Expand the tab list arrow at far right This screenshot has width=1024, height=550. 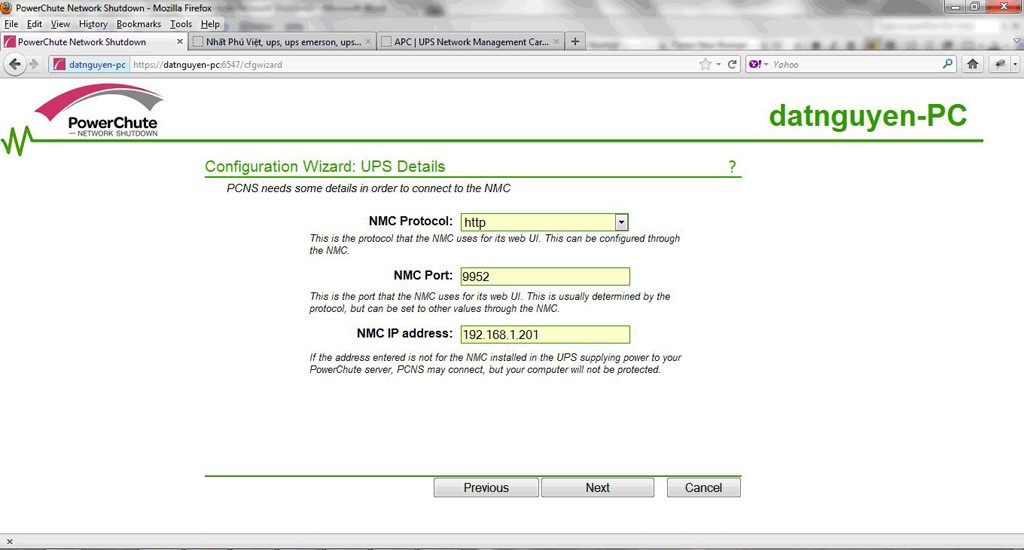coord(1017,42)
